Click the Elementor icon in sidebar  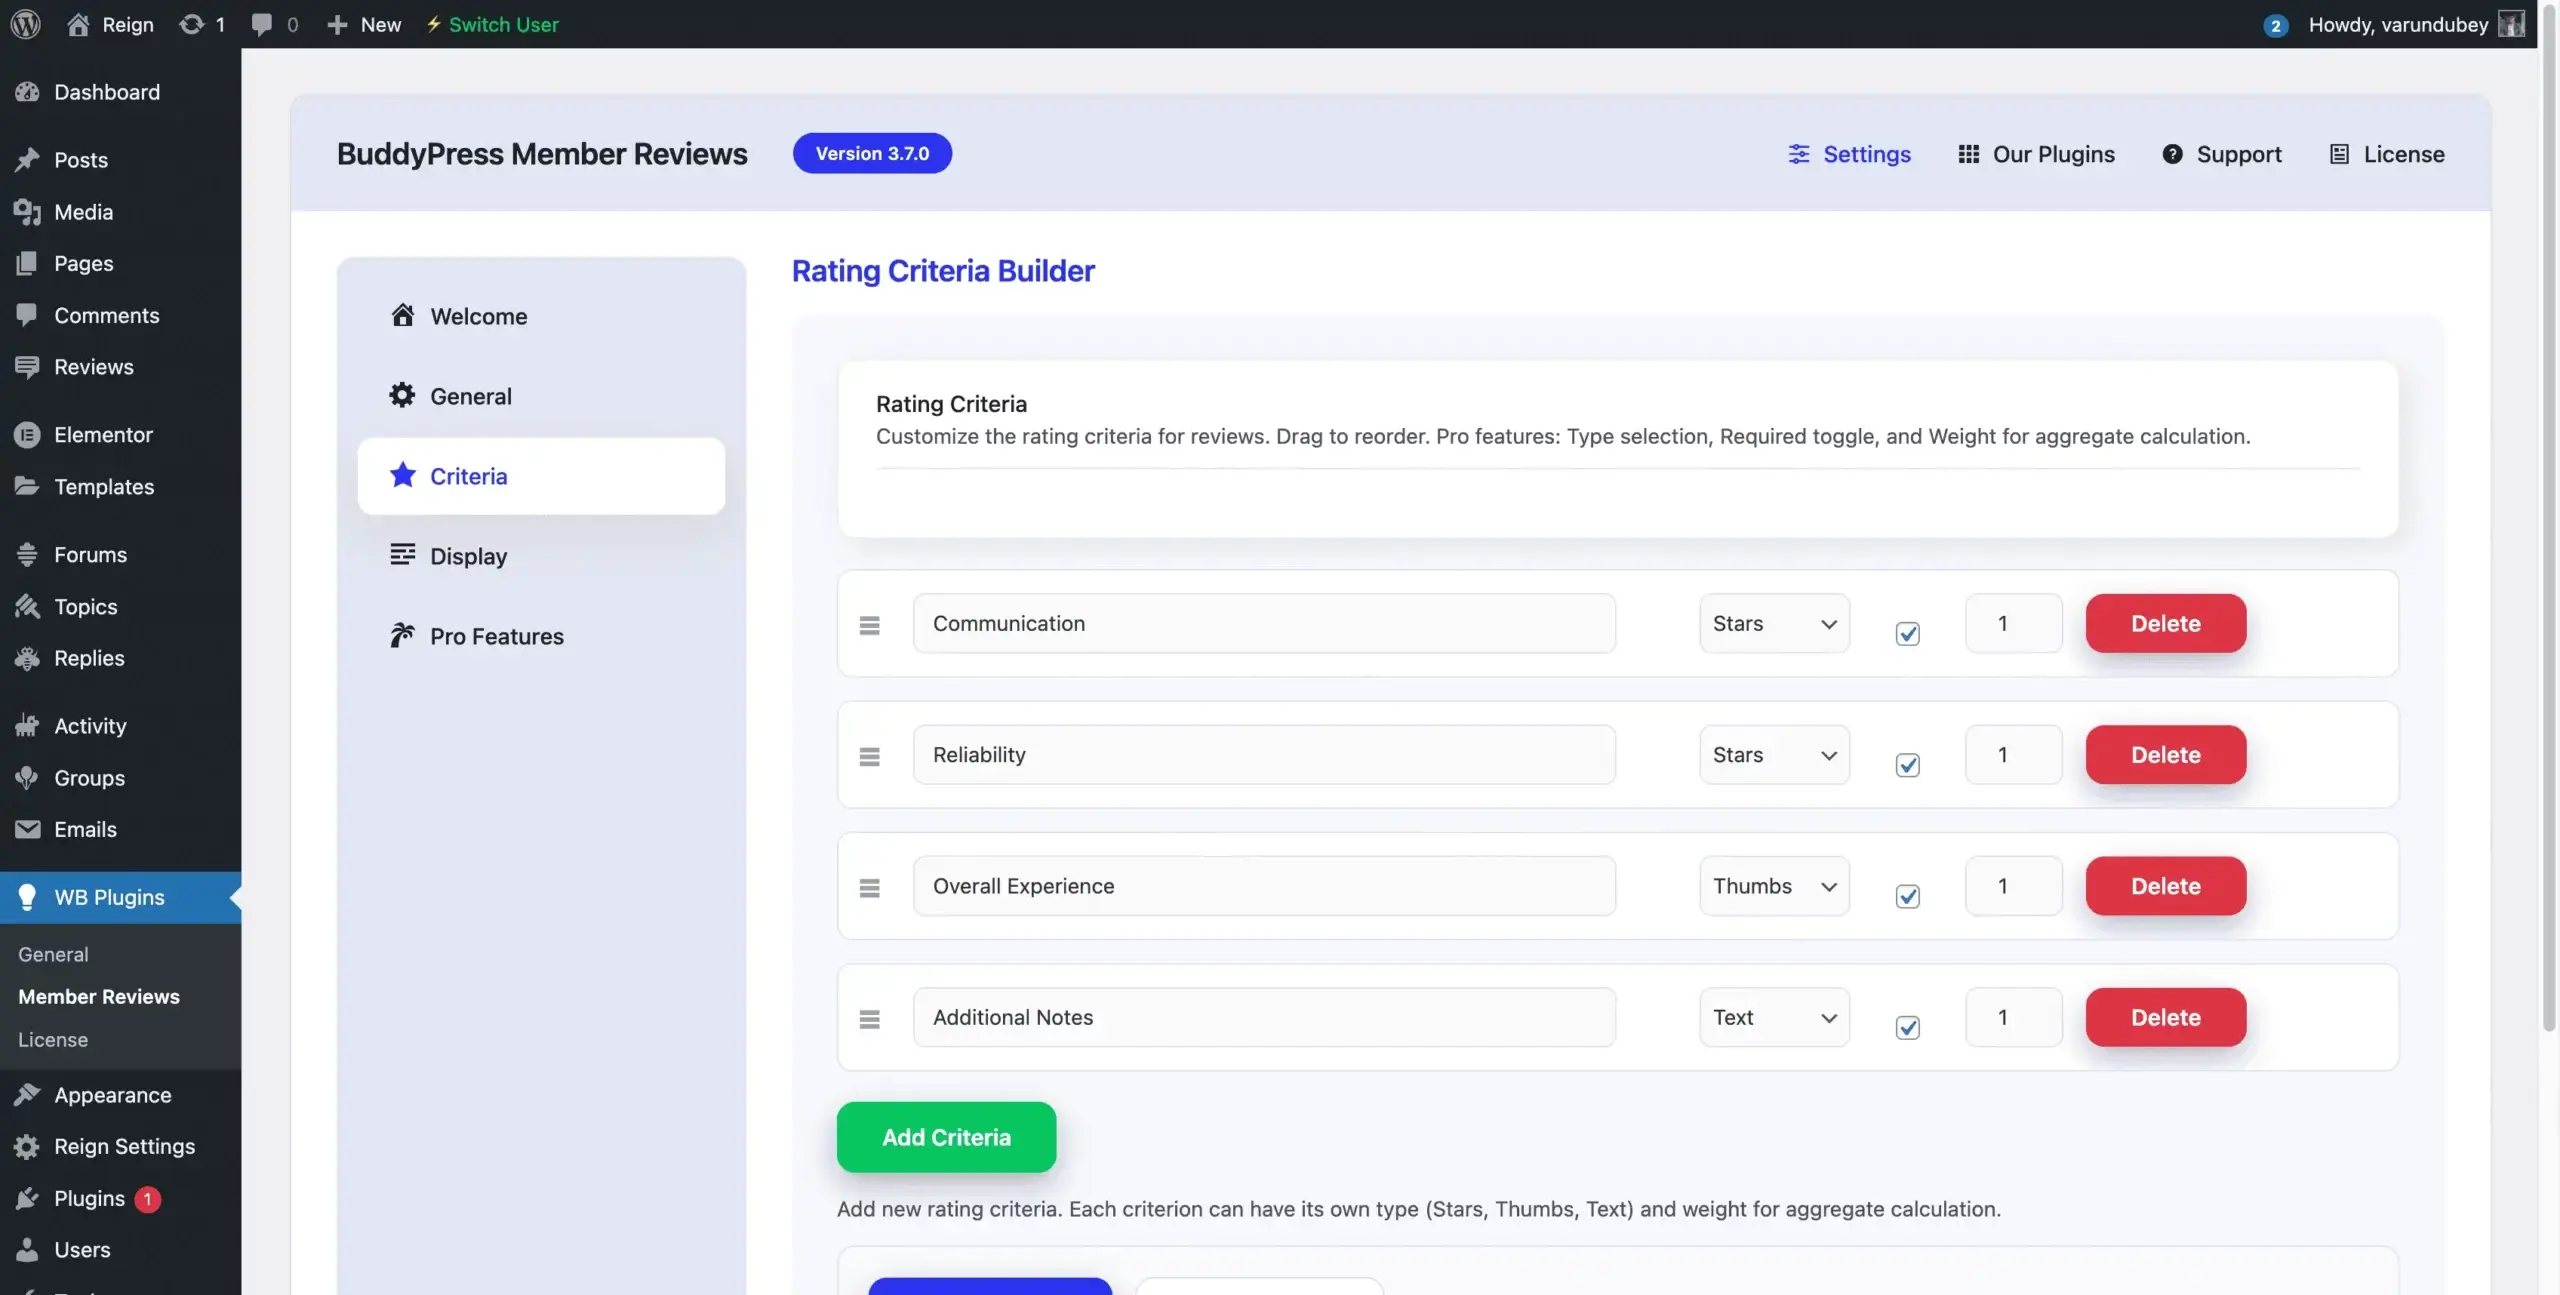coord(27,435)
